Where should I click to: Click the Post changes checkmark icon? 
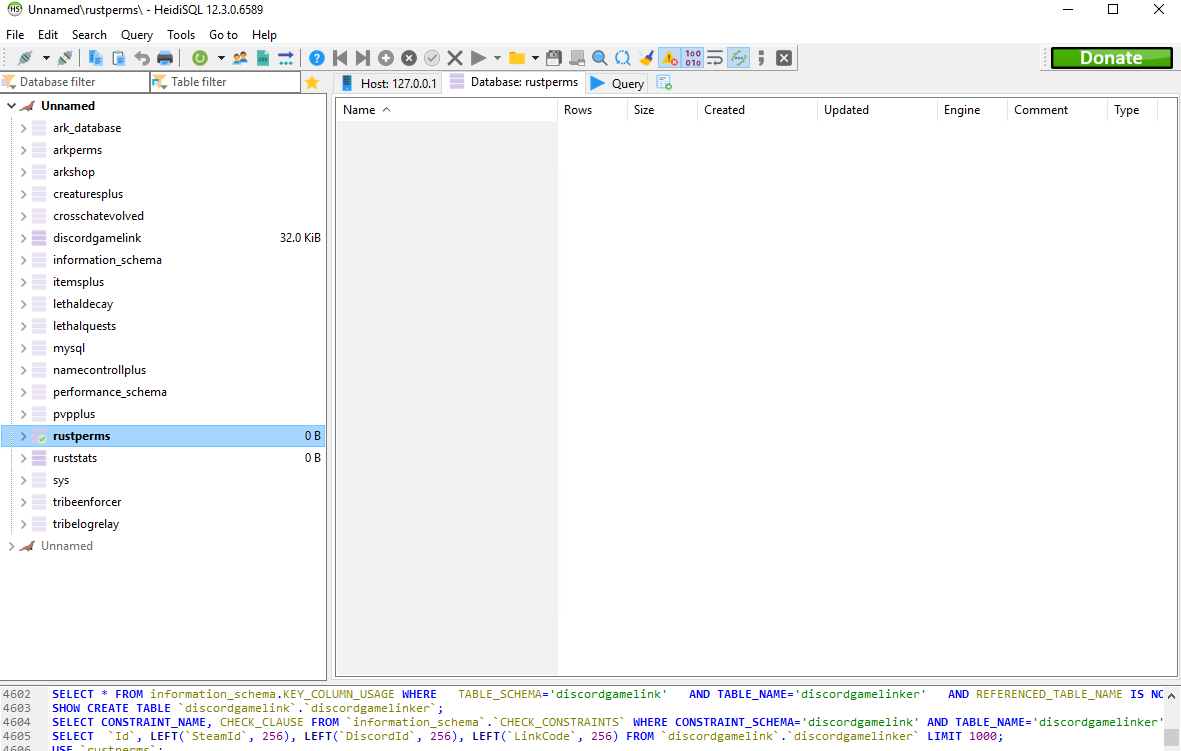(432, 58)
